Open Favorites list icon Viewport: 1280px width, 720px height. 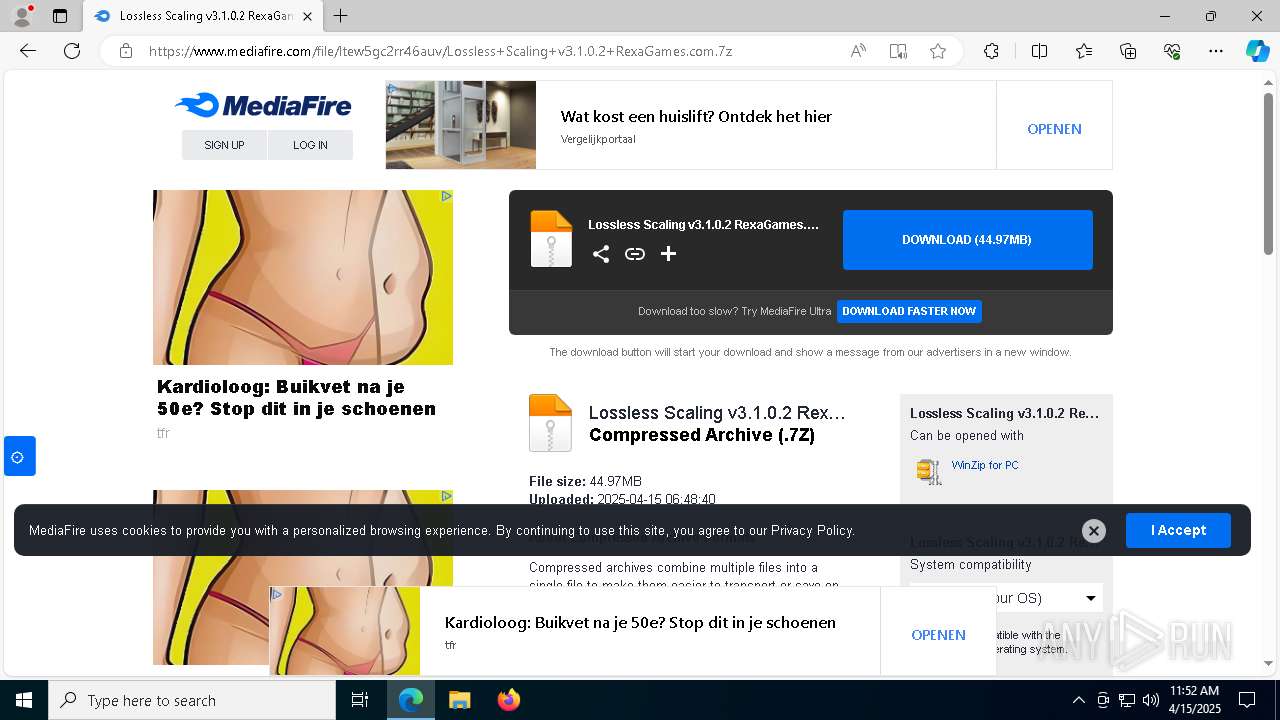[x=1084, y=51]
